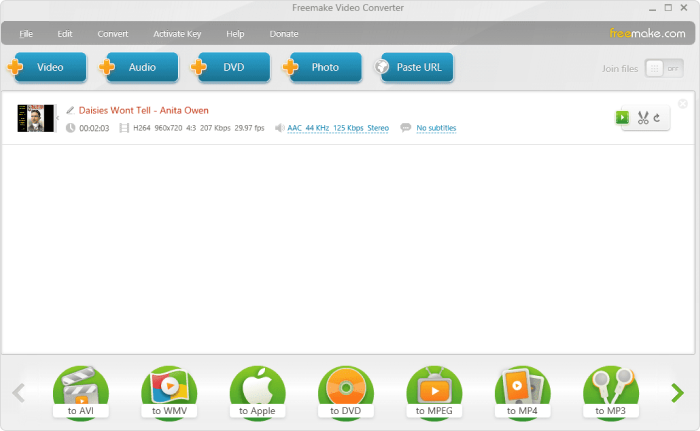The image size is (700, 431).
Task: Open the File menu
Action: pos(26,34)
